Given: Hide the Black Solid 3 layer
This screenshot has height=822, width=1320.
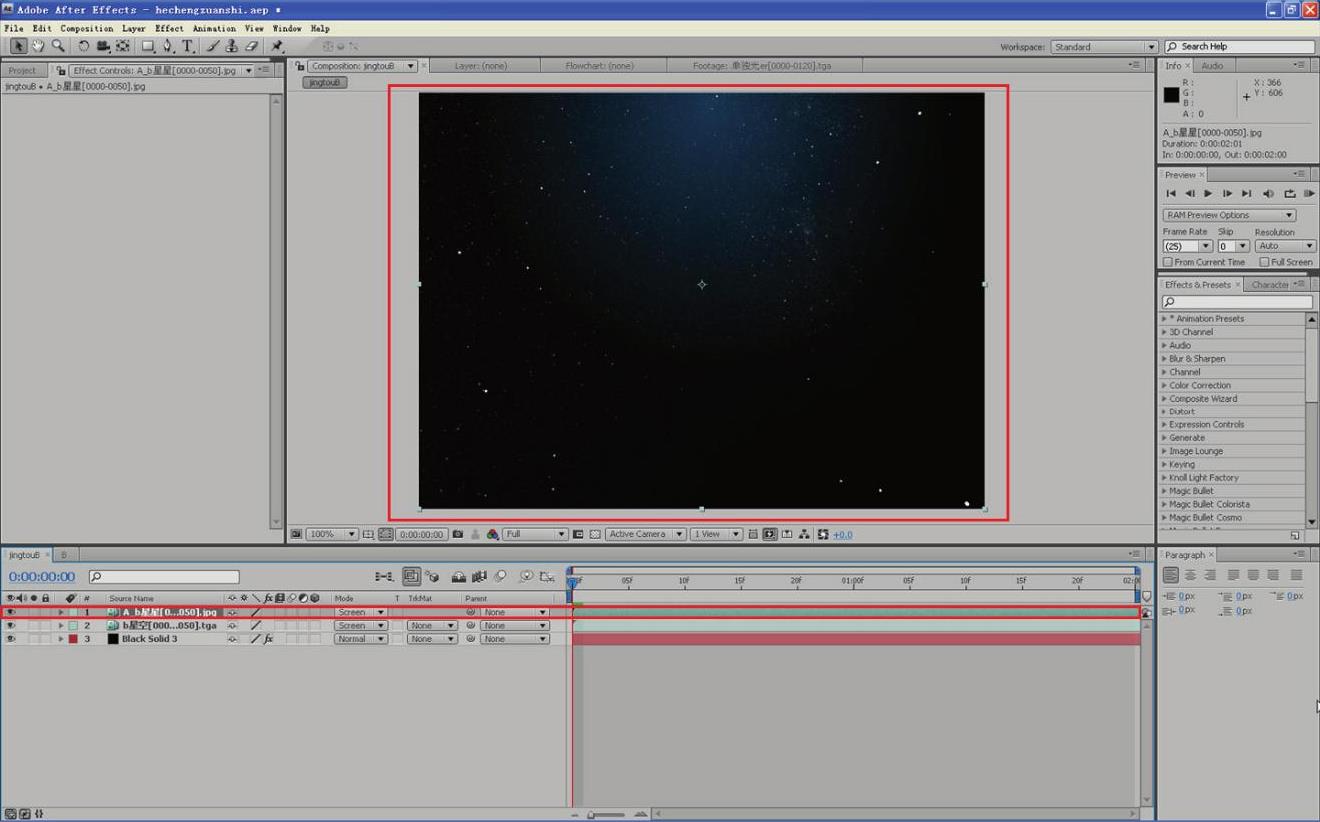Looking at the screenshot, I should pos(11,638).
